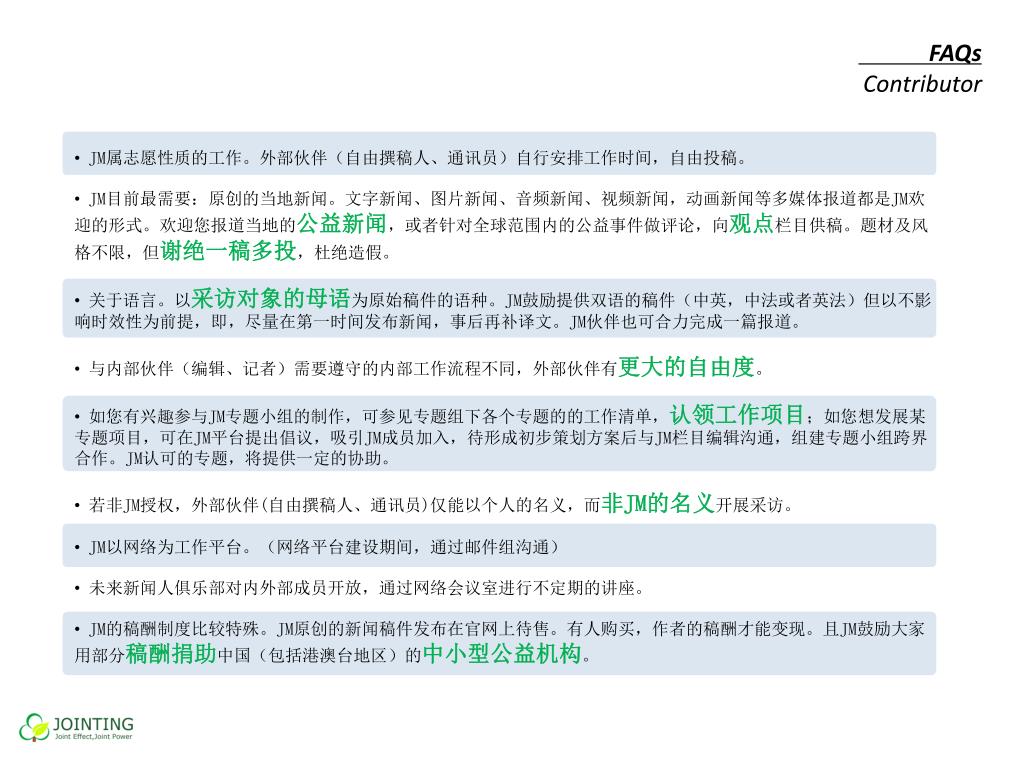The width and height of the screenshot is (1024, 768).
Task: Click the line starting 如您有兴趣参与JM专题小组
Action: click(500, 415)
